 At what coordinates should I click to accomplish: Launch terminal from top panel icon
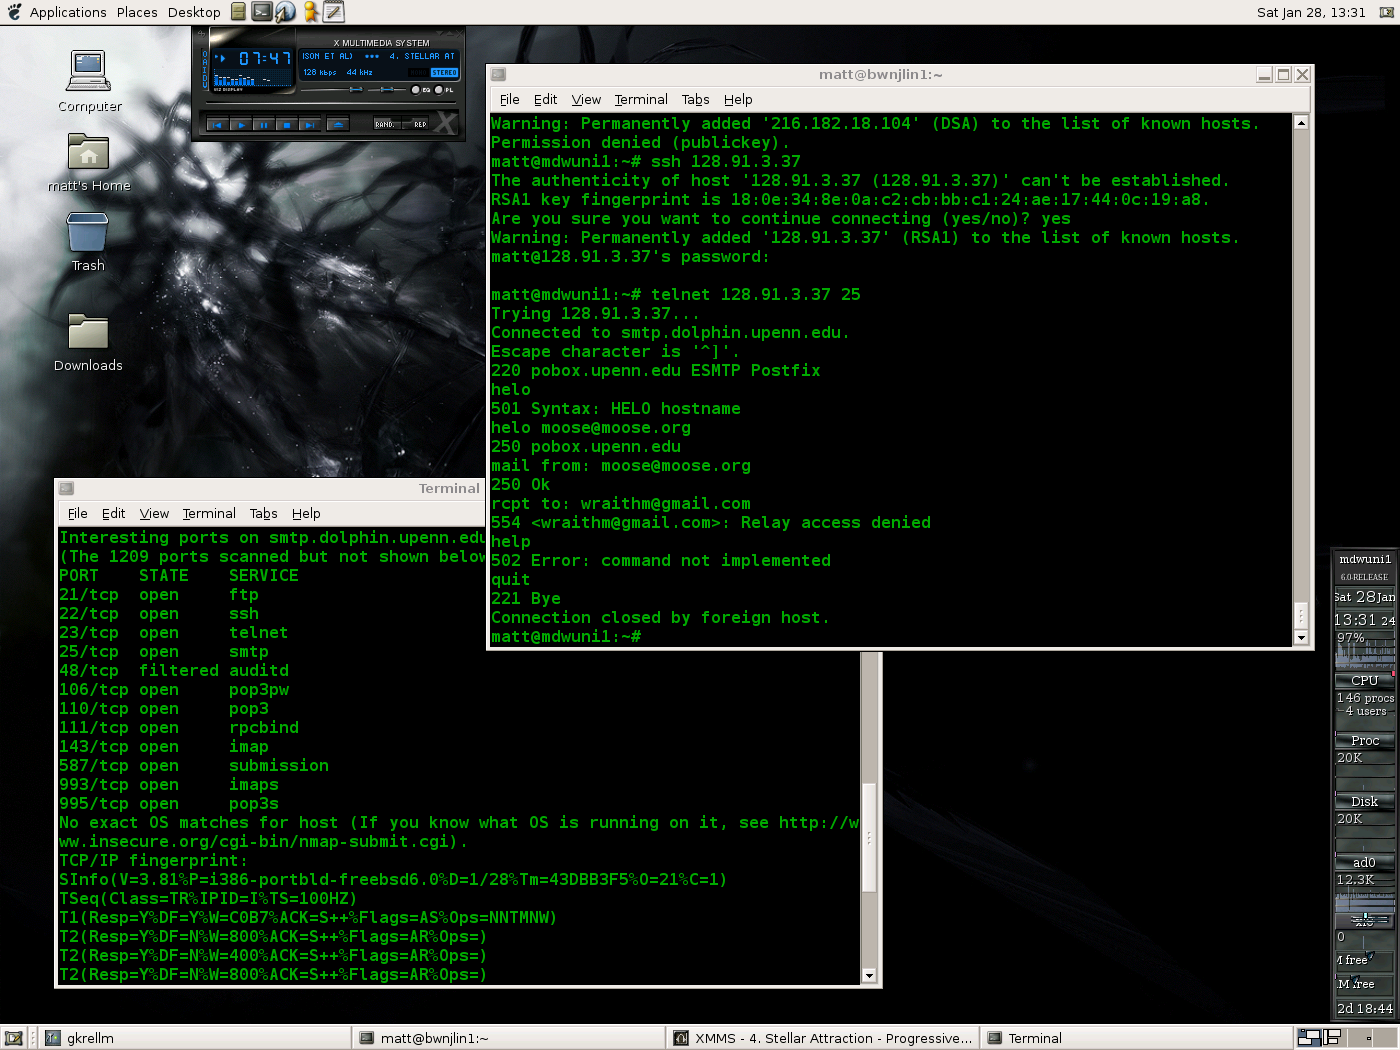pos(261,12)
